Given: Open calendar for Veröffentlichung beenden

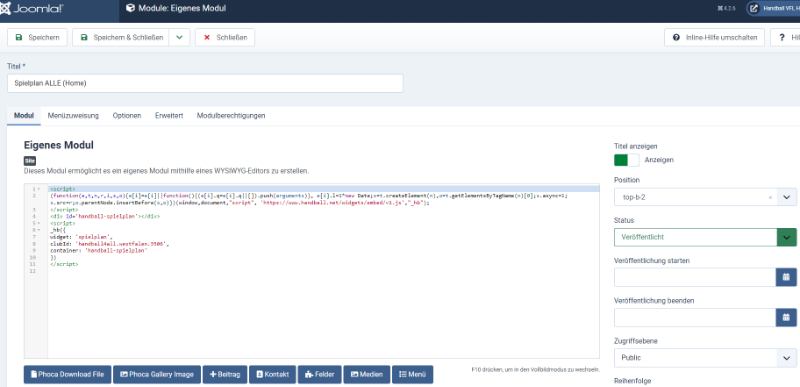Looking at the screenshot, I should pos(786,318).
